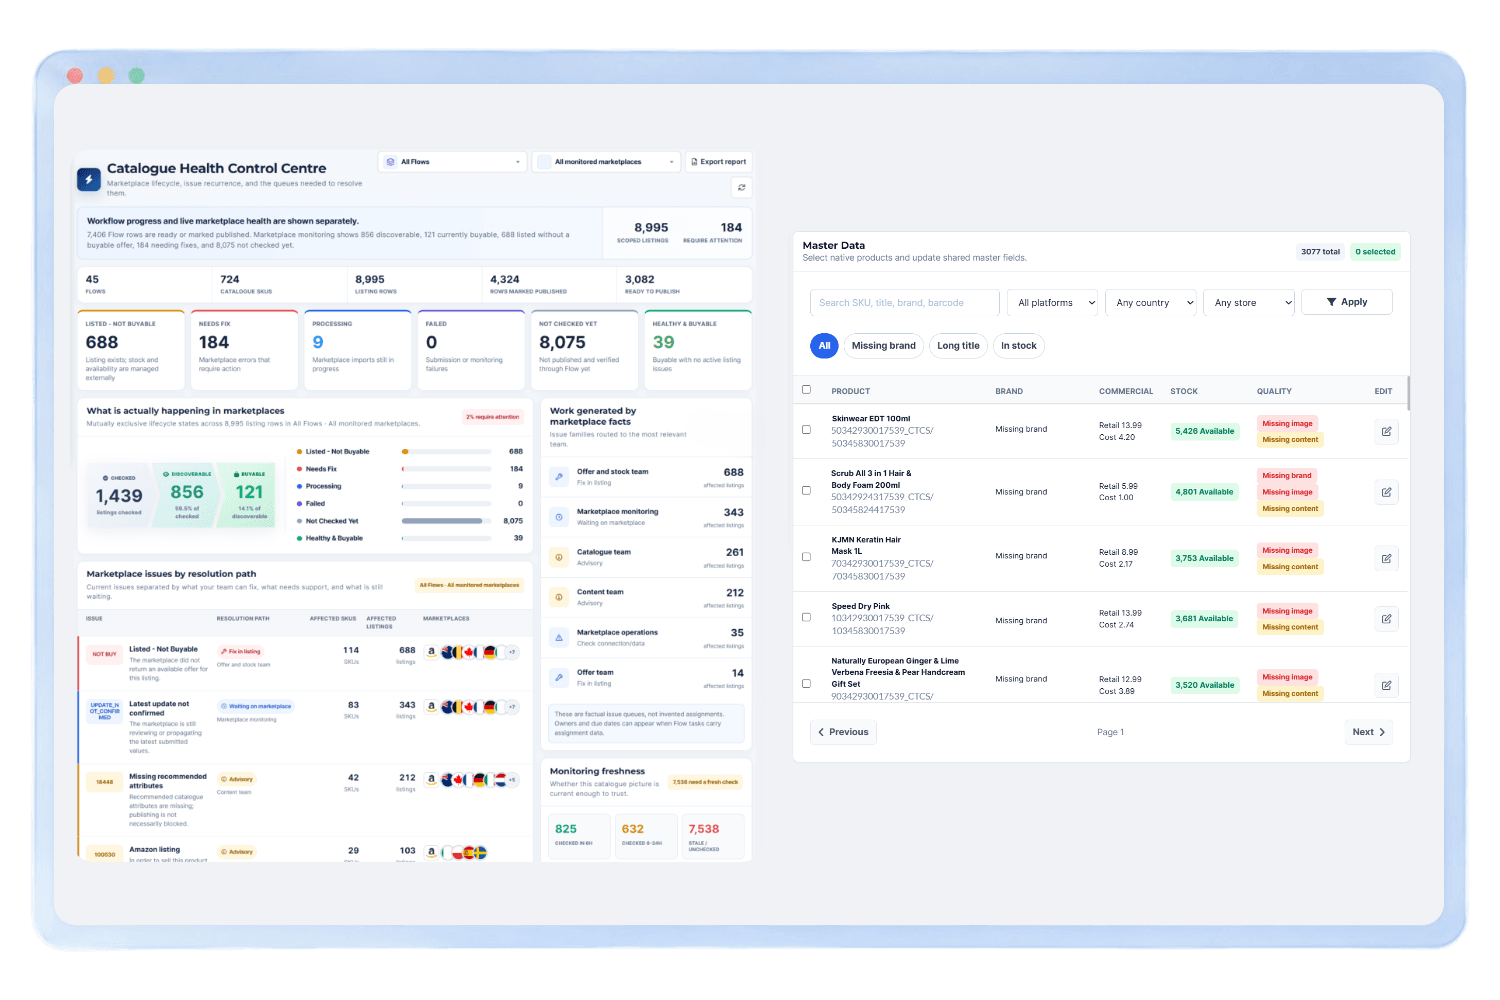
Task: Click the Export report button
Action: pyautogui.click(x=718, y=162)
